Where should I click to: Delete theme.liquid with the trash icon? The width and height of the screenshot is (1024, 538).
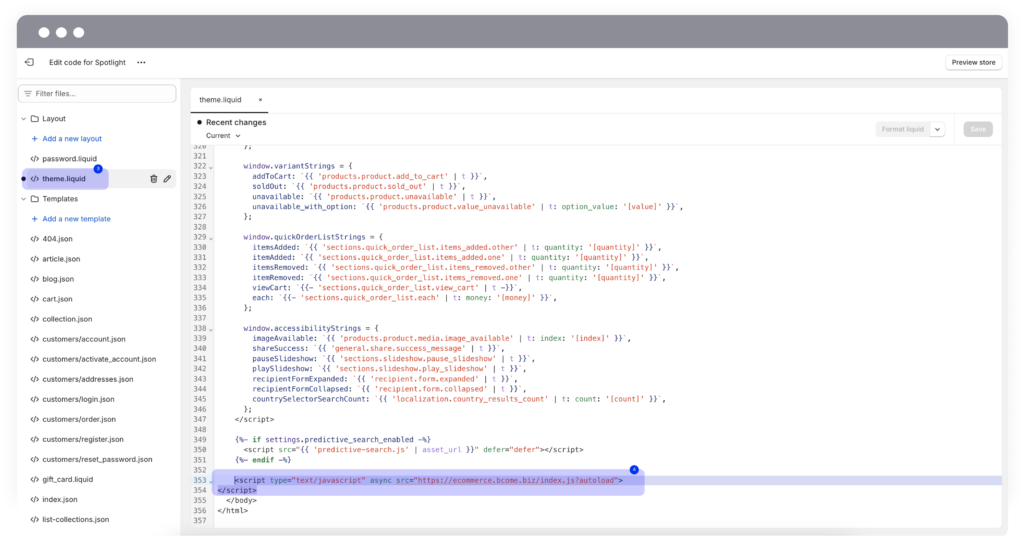pos(153,179)
